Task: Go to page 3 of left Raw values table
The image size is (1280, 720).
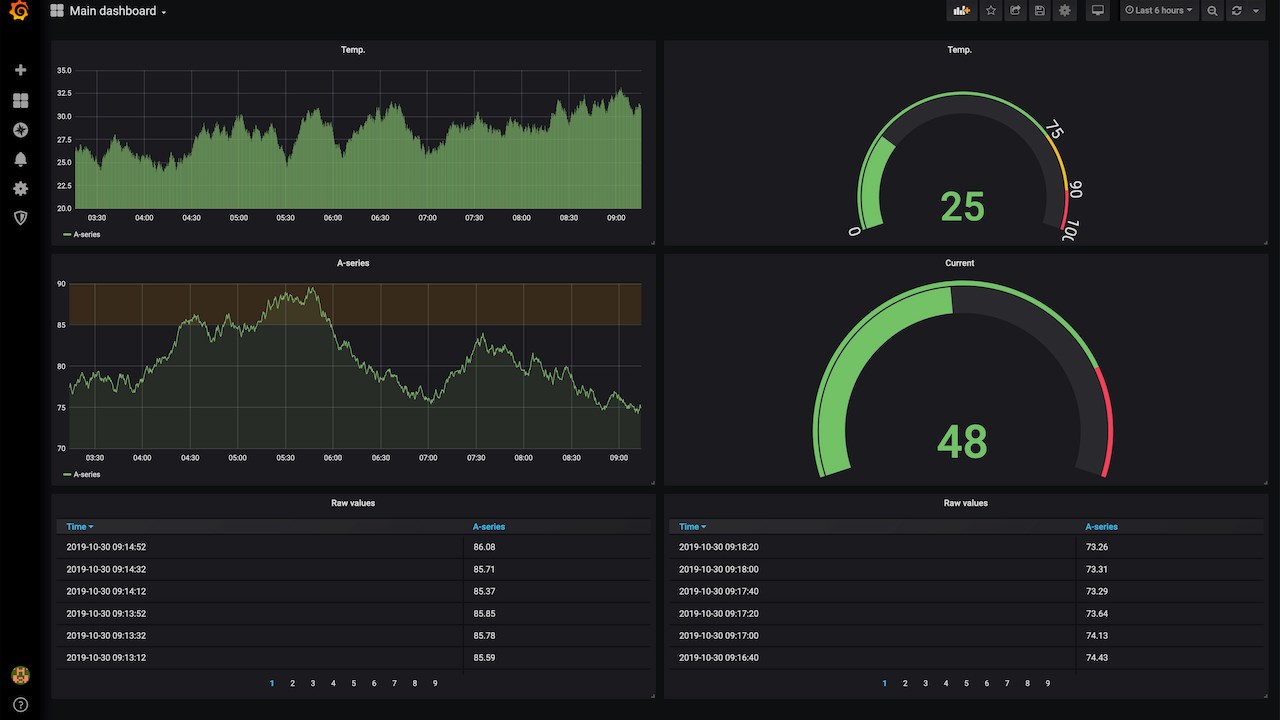Action: coord(313,683)
